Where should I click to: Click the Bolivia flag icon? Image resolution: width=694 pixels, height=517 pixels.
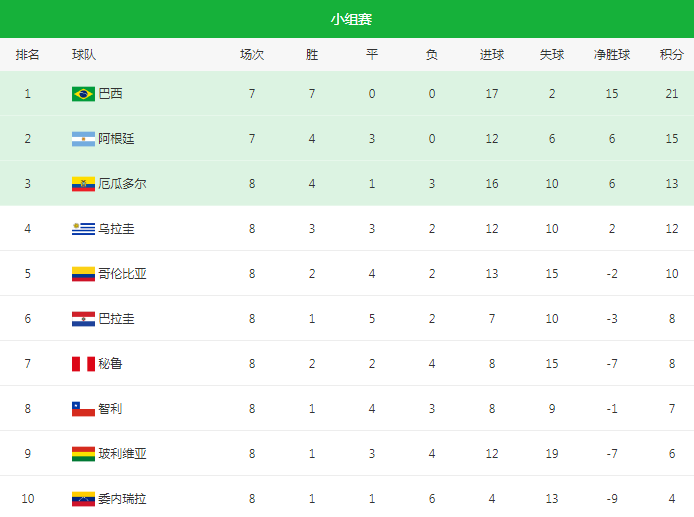(x=83, y=454)
